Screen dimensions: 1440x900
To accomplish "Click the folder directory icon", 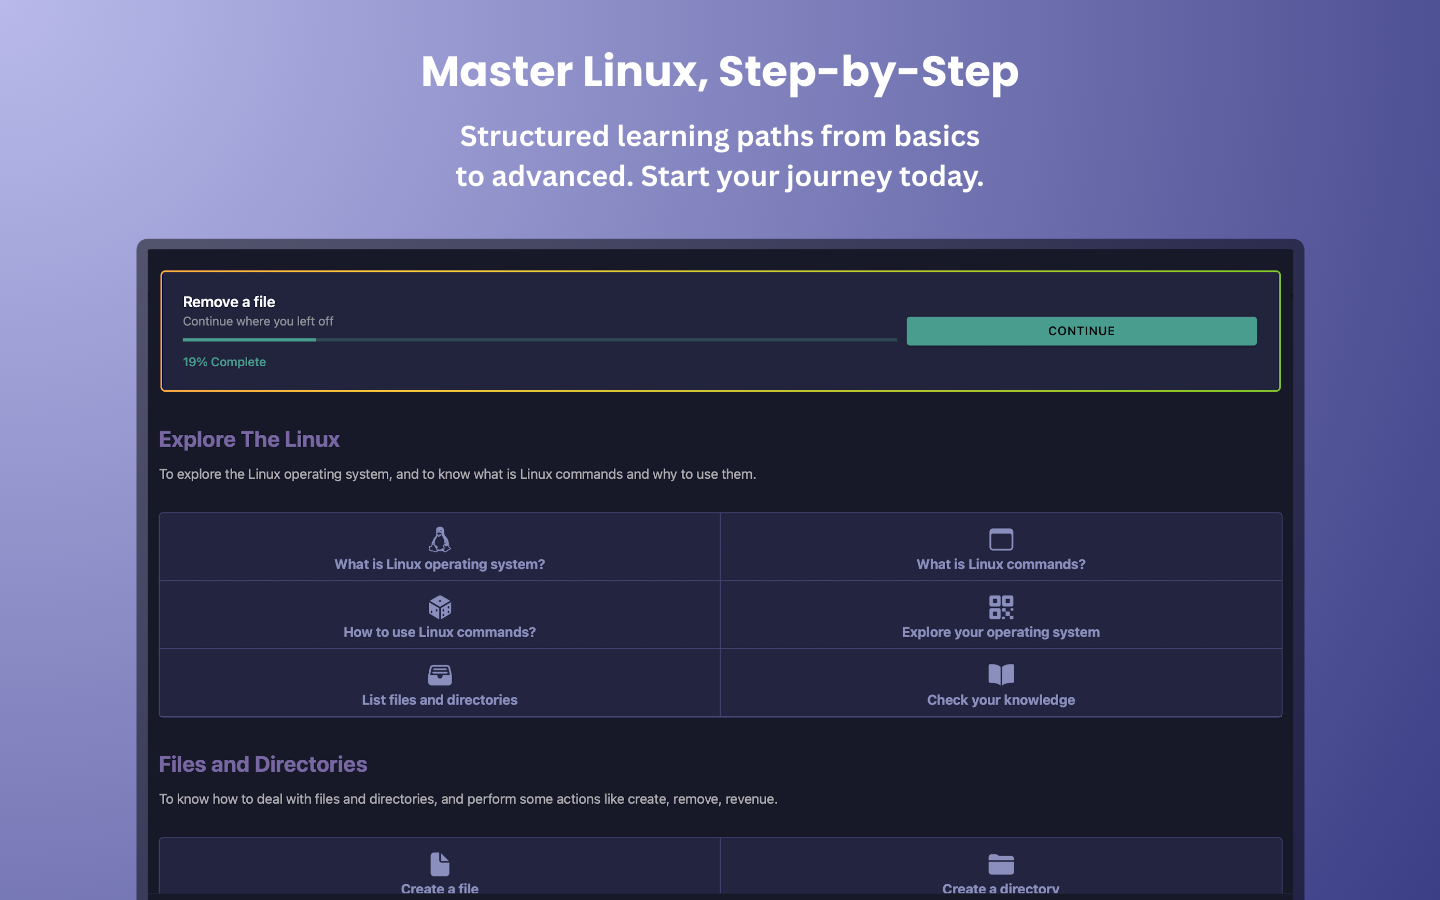I will tap(1001, 864).
